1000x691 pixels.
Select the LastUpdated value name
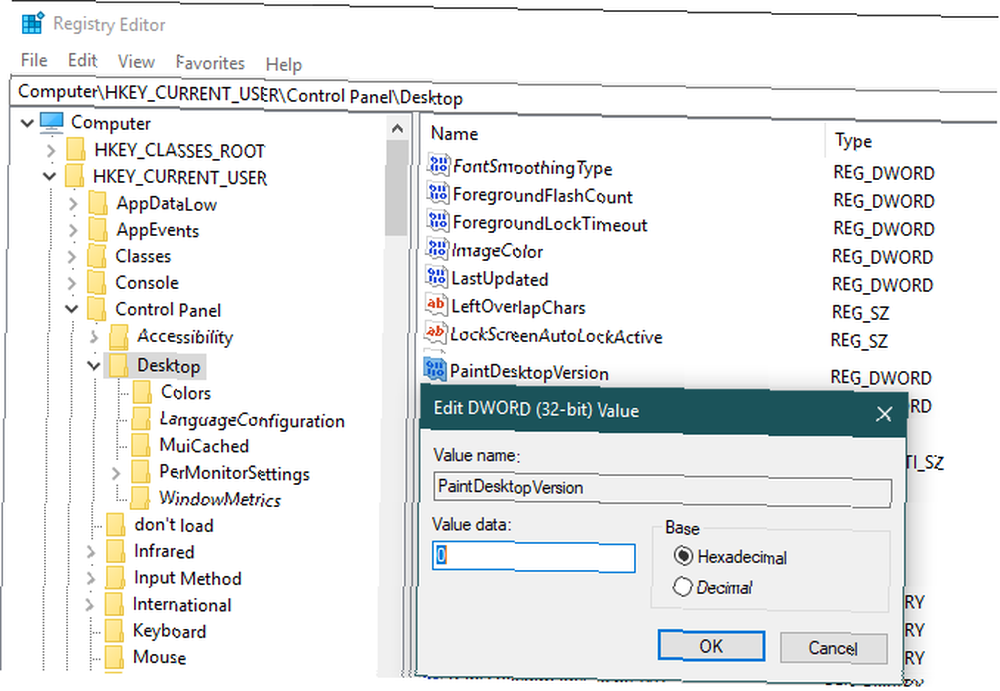click(x=499, y=279)
